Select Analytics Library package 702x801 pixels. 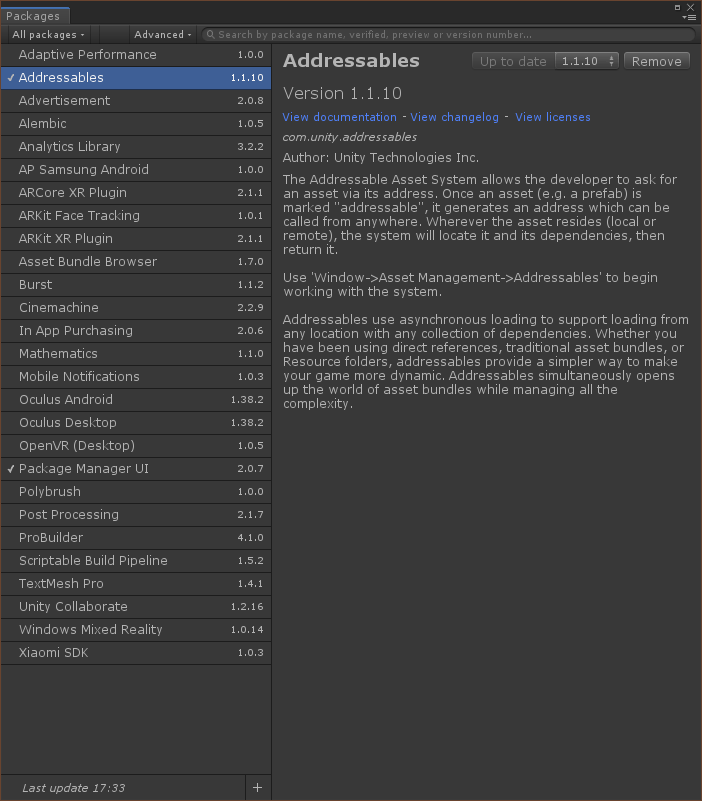pyautogui.click(x=136, y=147)
